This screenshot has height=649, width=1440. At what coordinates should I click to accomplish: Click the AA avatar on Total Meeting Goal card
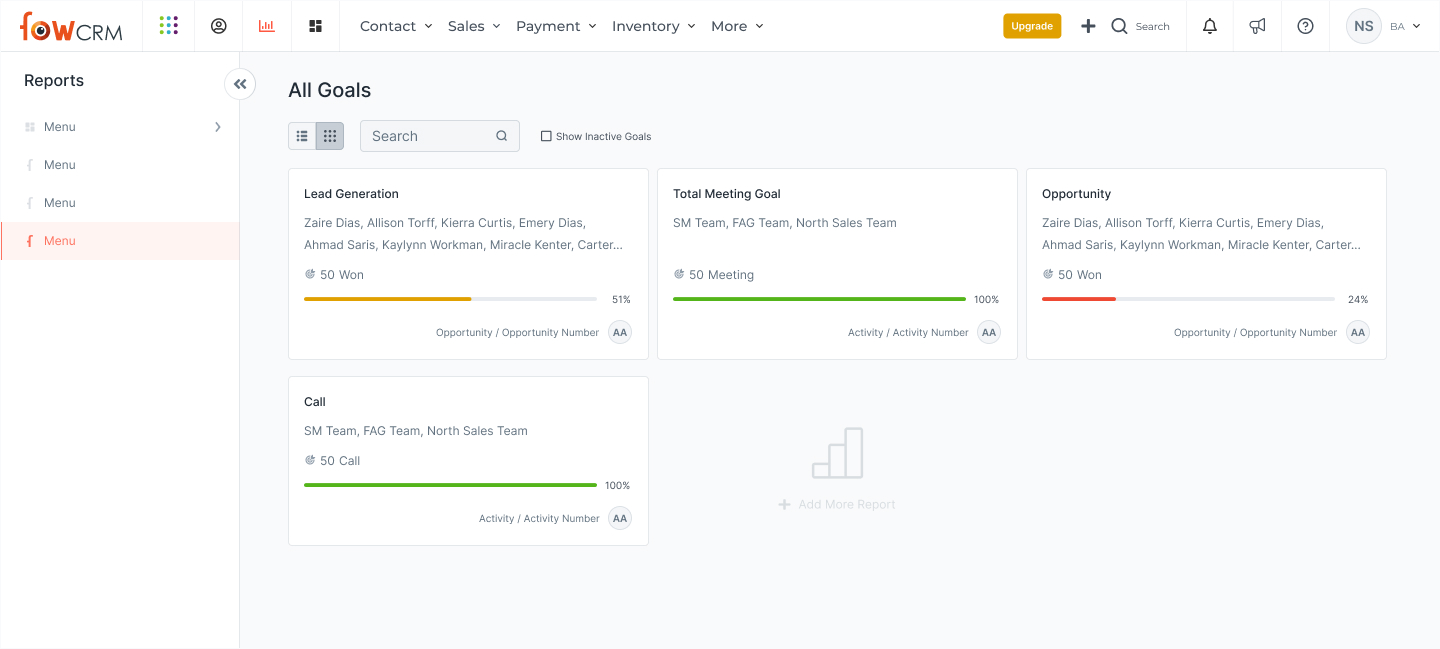(x=989, y=332)
